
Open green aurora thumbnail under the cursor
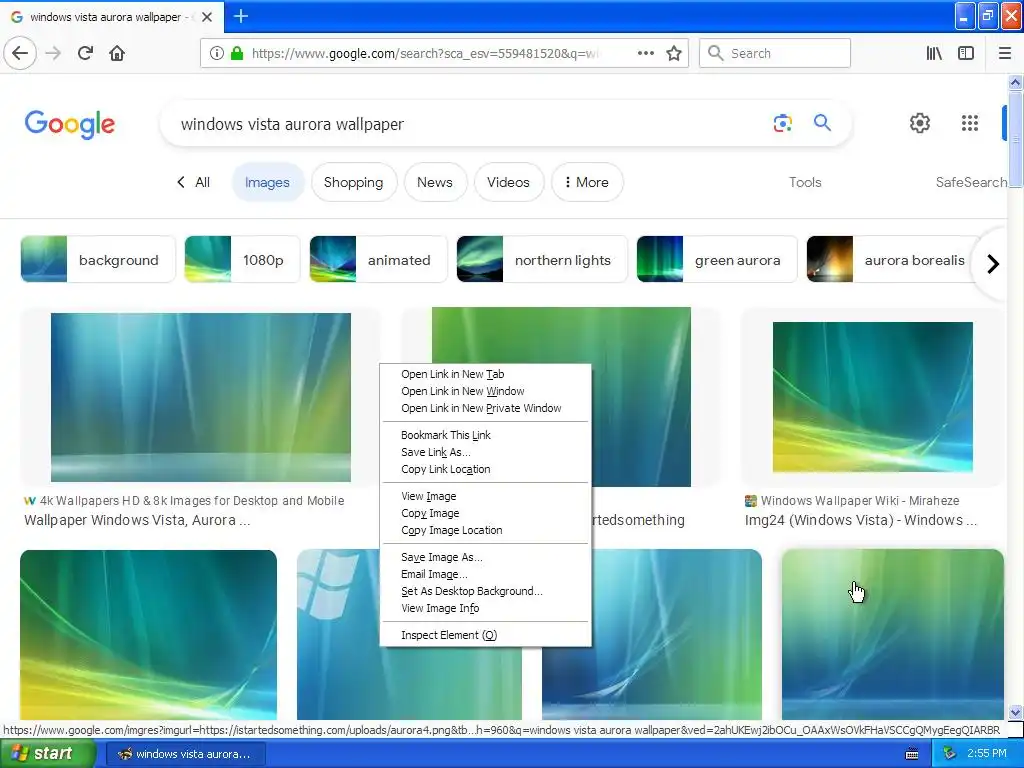click(x=893, y=634)
